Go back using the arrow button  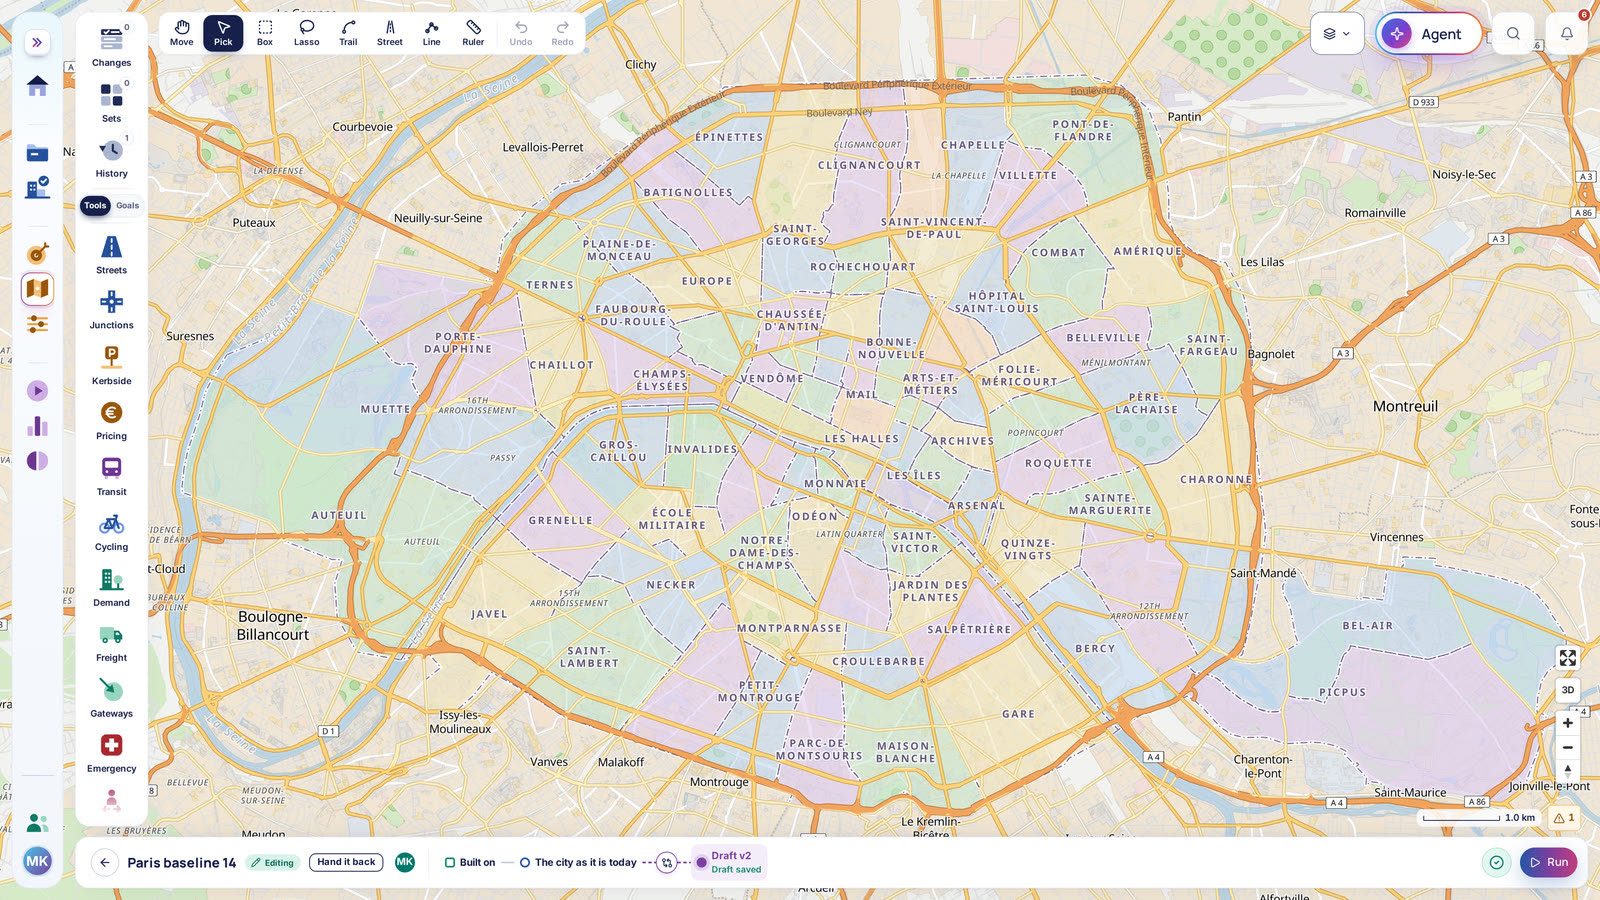(x=105, y=862)
